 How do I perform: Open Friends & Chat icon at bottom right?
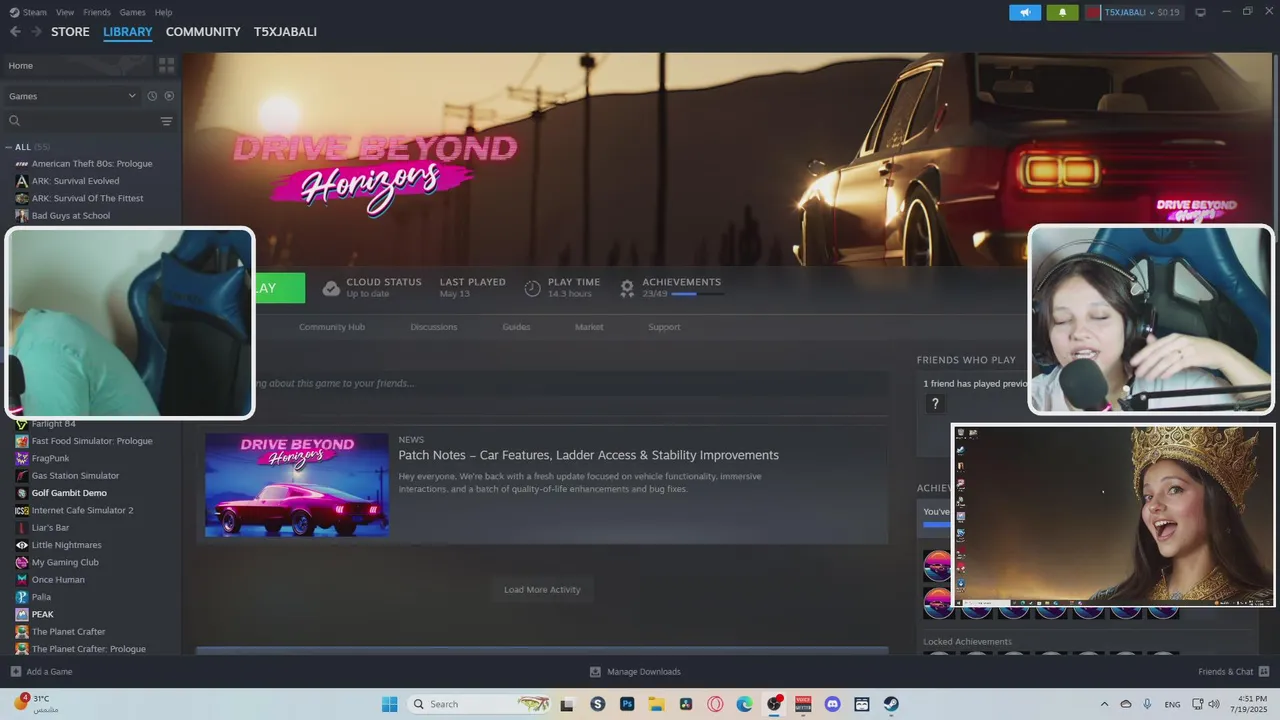click(x=1264, y=671)
